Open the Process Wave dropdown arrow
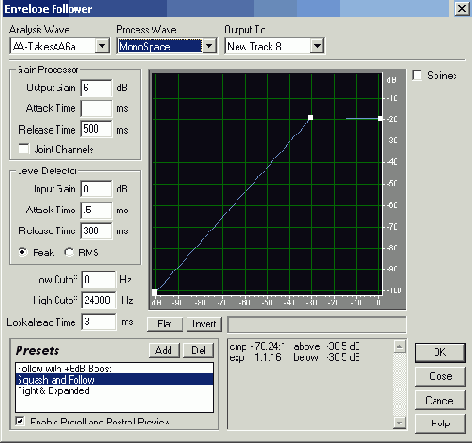472x443 pixels. pos(209,46)
